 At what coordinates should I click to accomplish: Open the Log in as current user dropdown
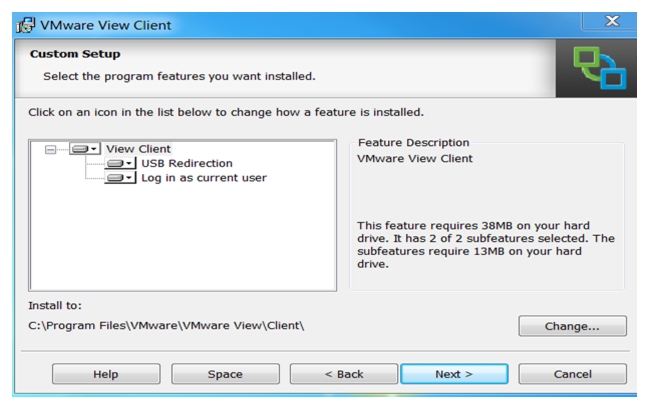120,178
